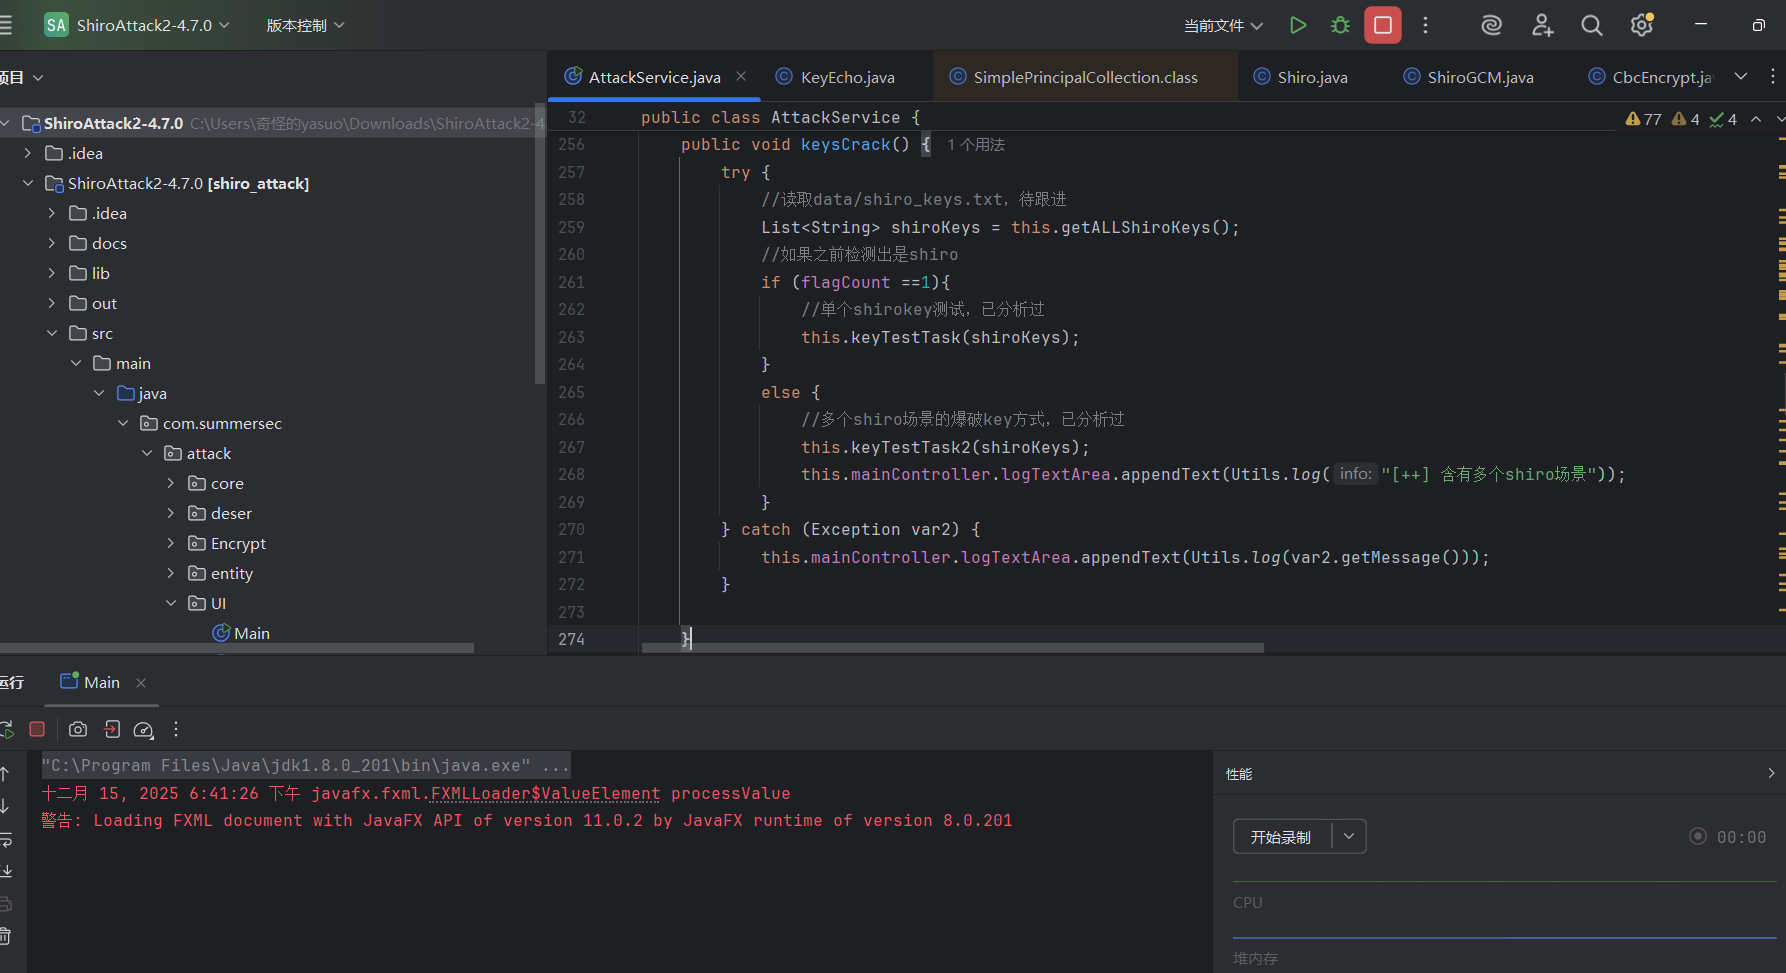Open the AI assistant spiral icon
Image resolution: width=1786 pixels, height=973 pixels.
click(x=1491, y=25)
